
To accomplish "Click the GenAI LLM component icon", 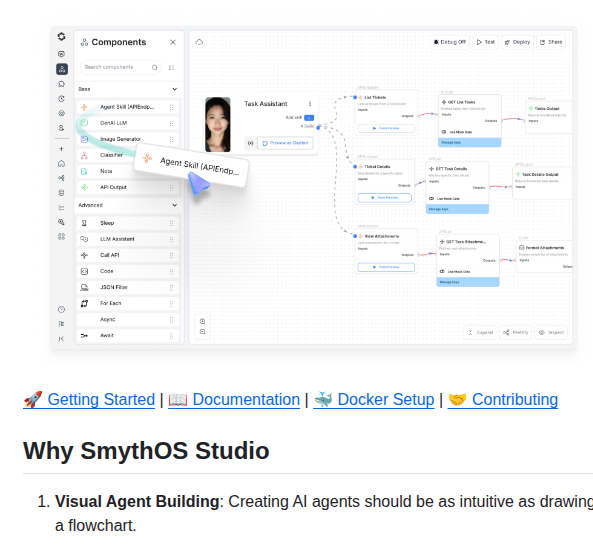I will [x=84, y=123].
